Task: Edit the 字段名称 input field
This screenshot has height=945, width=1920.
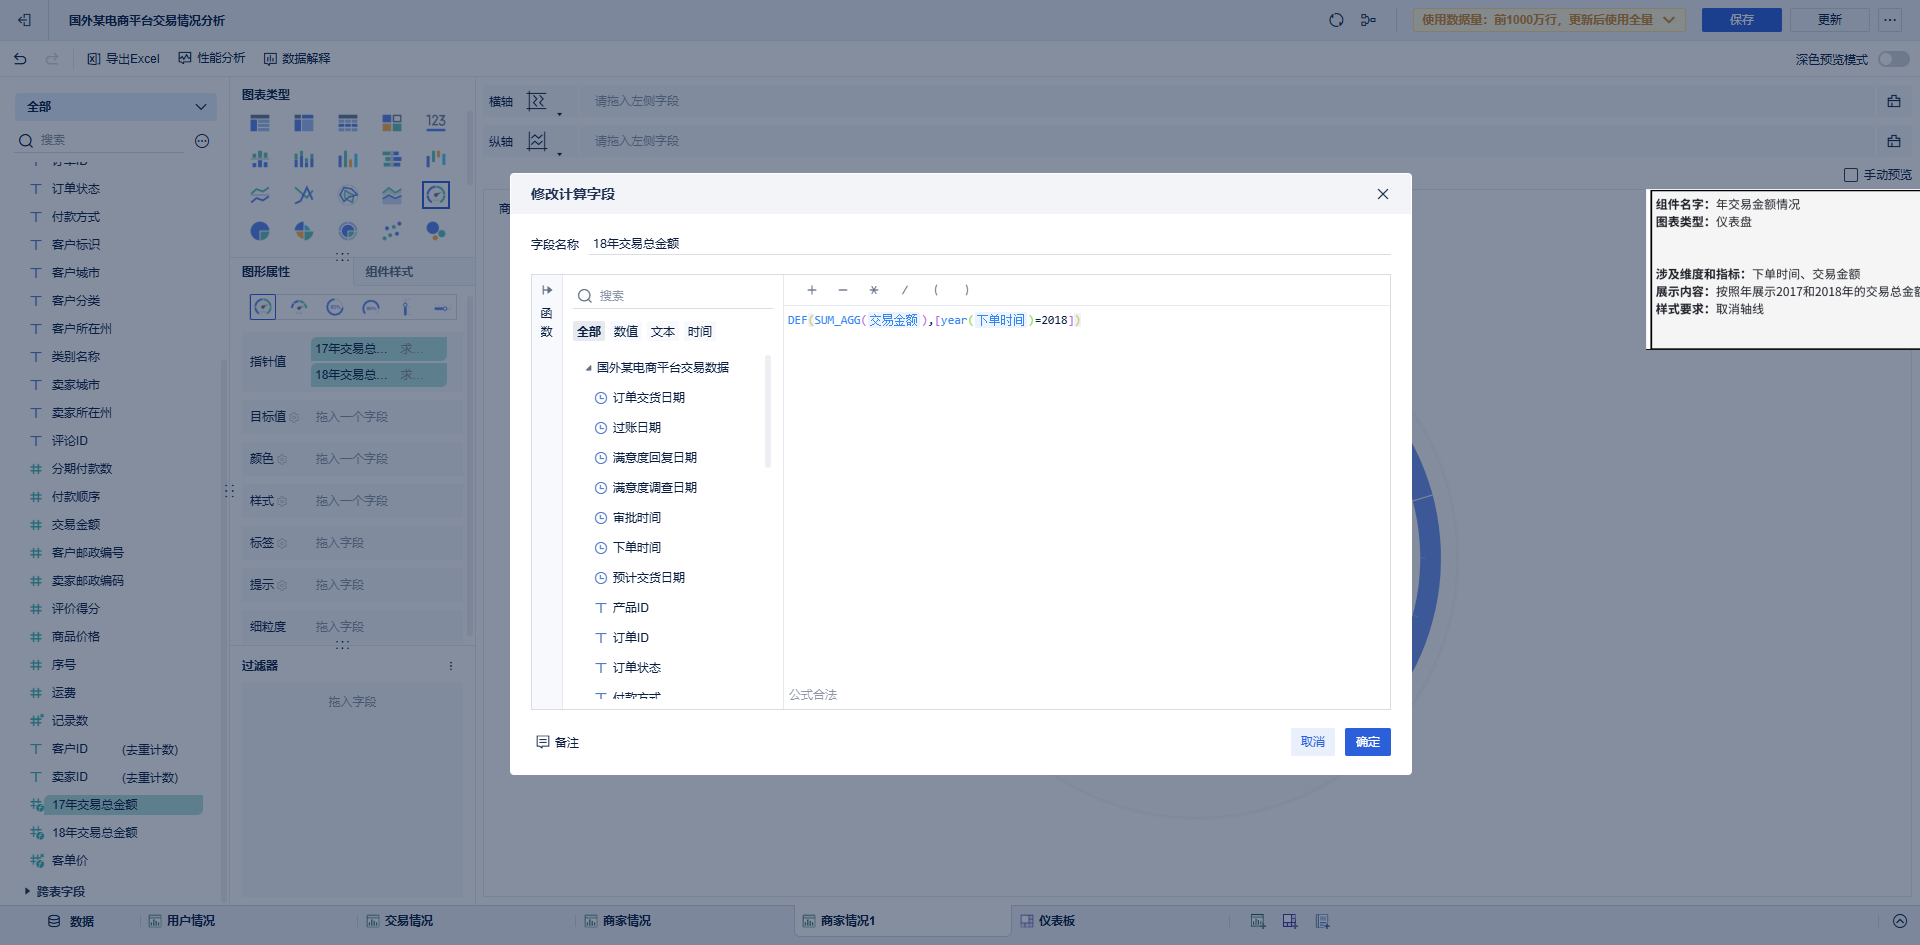Action: coord(990,244)
